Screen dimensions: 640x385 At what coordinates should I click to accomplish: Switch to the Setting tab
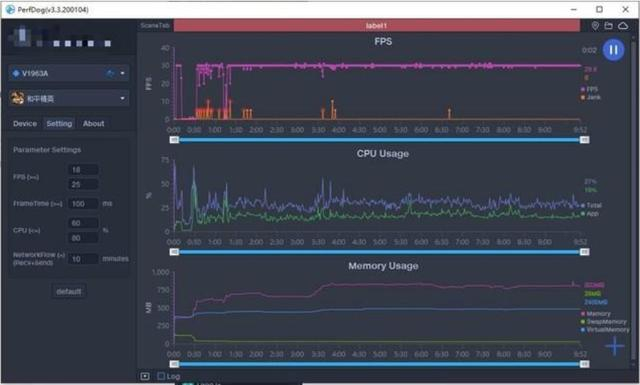click(59, 123)
